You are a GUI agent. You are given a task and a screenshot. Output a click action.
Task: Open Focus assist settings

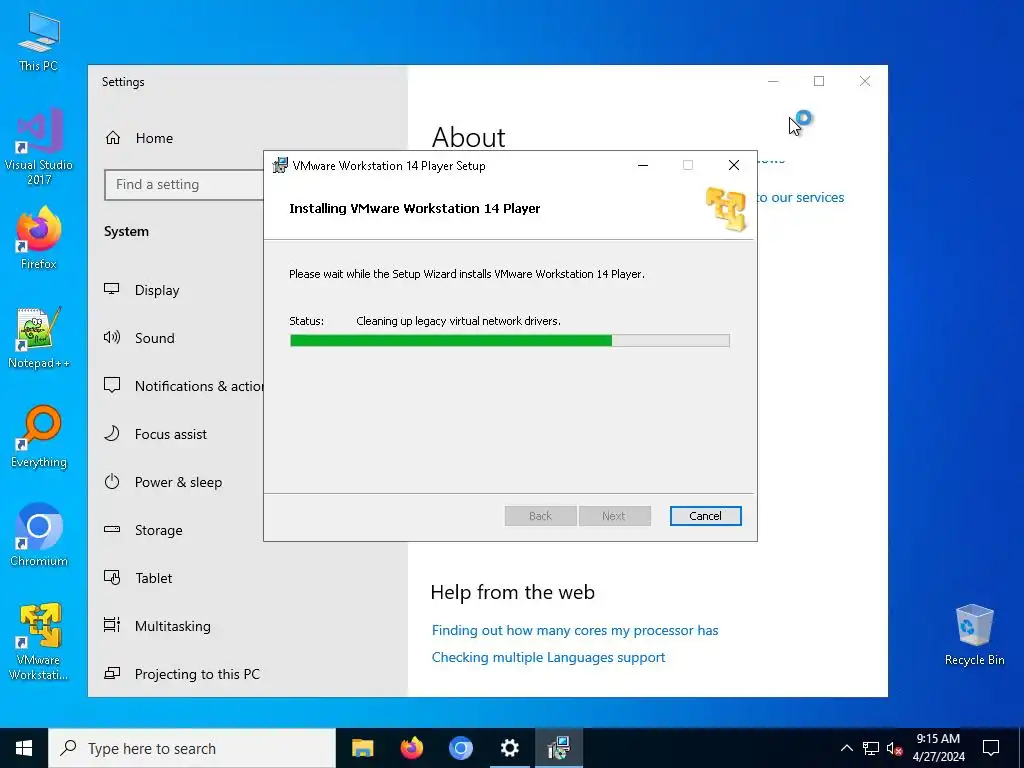point(155,434)
